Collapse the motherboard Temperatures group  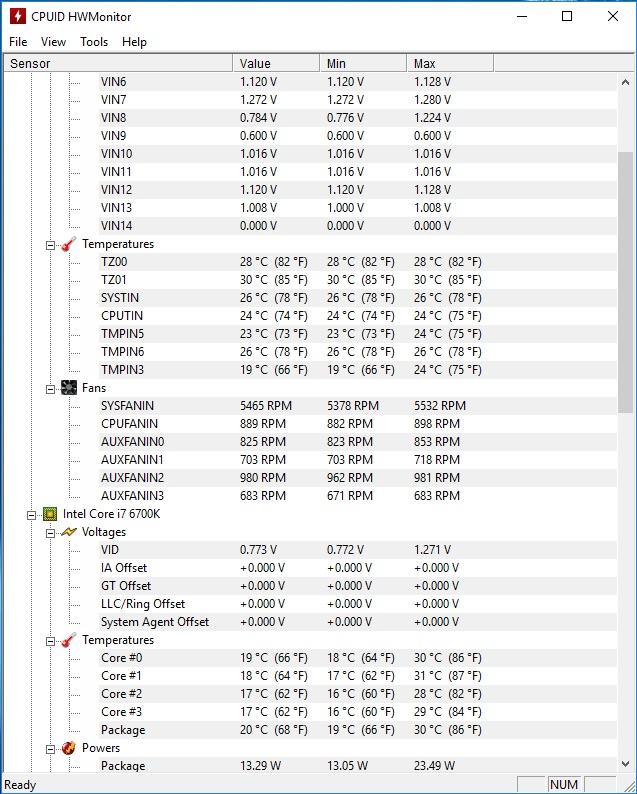point(50,244)
